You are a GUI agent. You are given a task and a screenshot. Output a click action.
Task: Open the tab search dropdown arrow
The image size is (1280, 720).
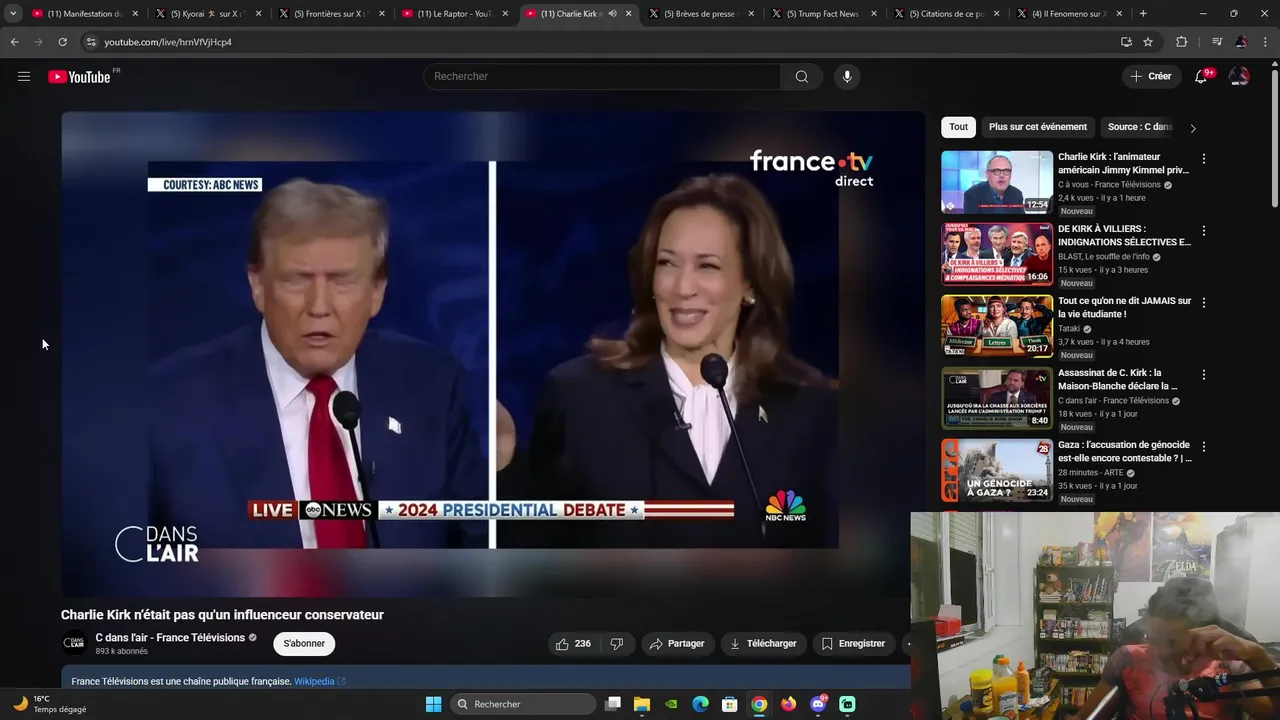pyautogui.click(x=13, y=14)
